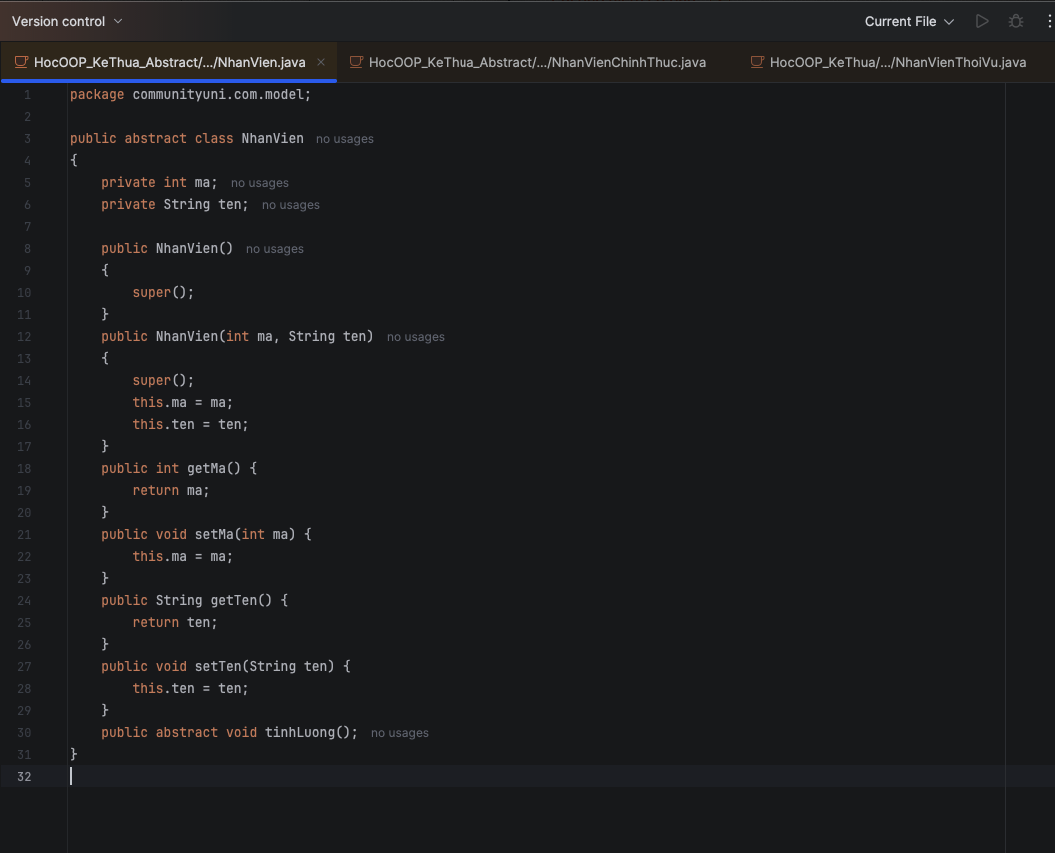Click the package communityuni.com.model statement
Screen dimensions: 1055x853
pos(190,94)
